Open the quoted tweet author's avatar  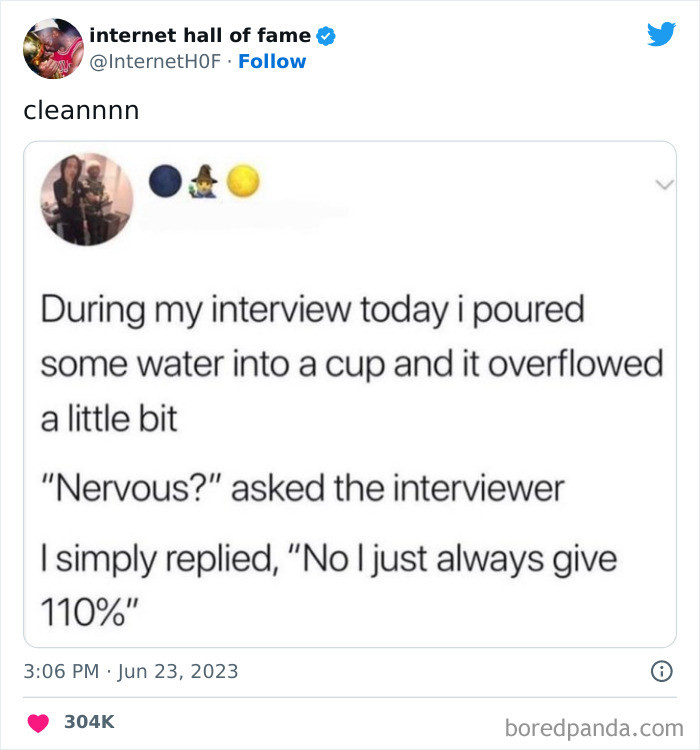pos(86,199)
